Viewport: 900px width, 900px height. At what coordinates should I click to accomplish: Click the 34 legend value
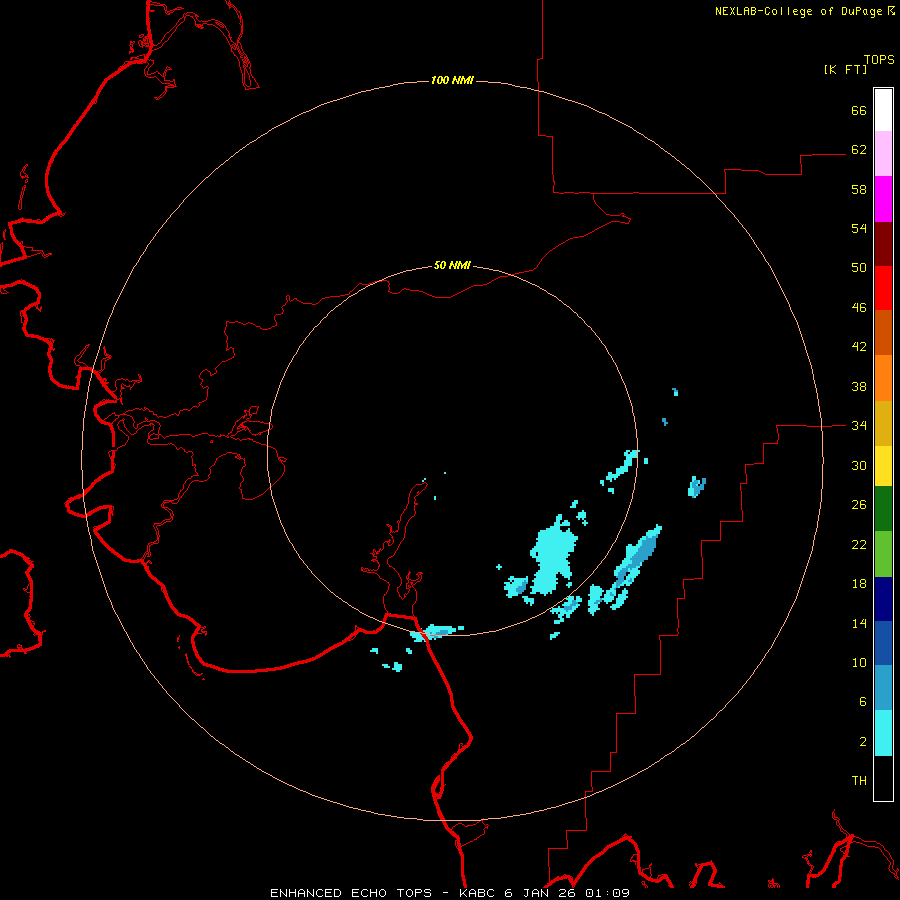click(x=859, y=426)
